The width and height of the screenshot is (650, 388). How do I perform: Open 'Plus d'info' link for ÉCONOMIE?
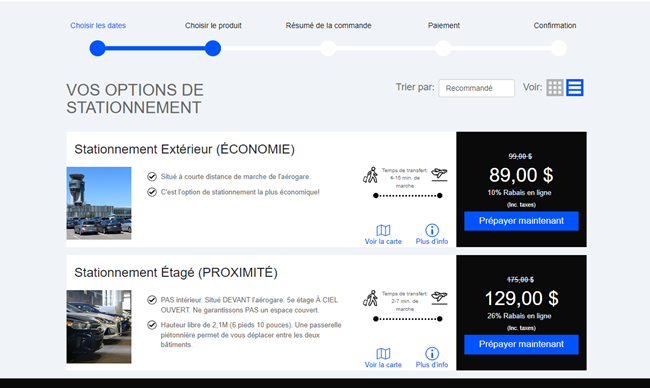tap(432, 241)
